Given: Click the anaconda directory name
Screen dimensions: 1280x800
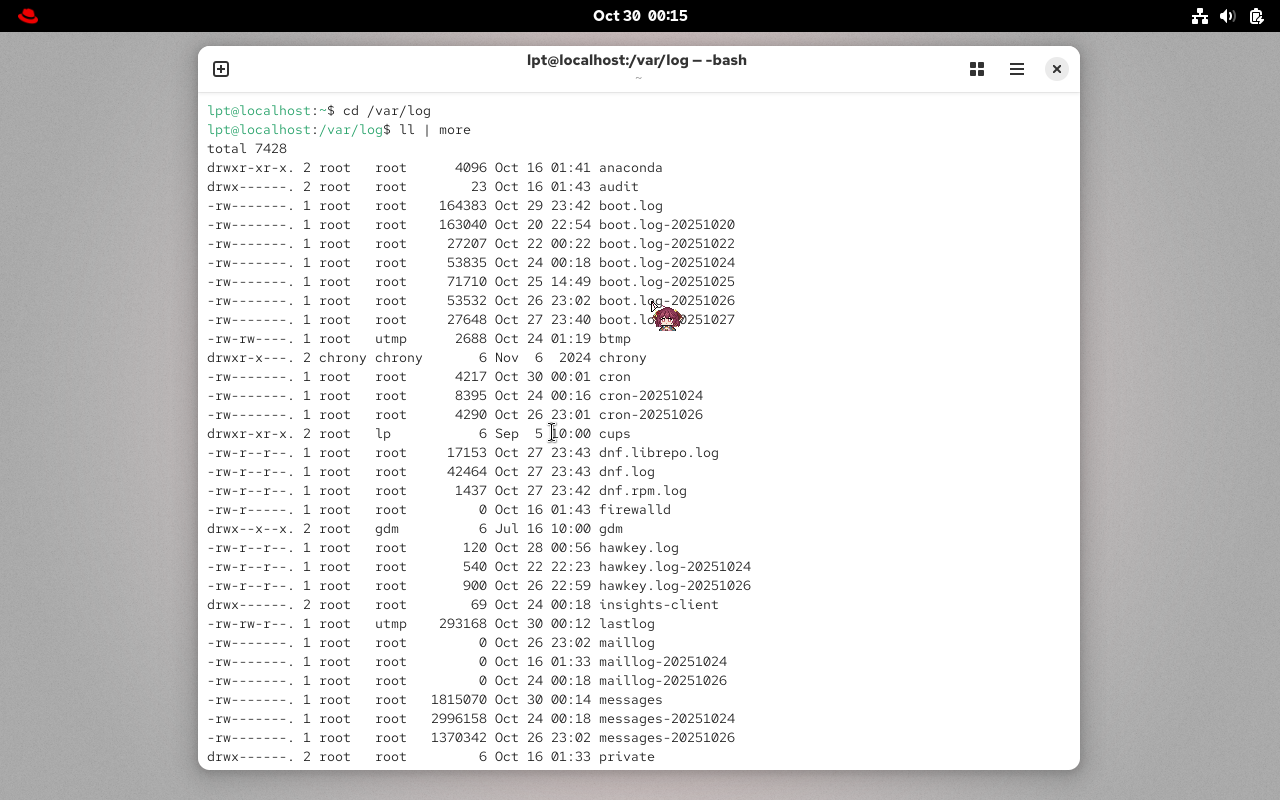Looking at the screenshot, I should (632, 167).
